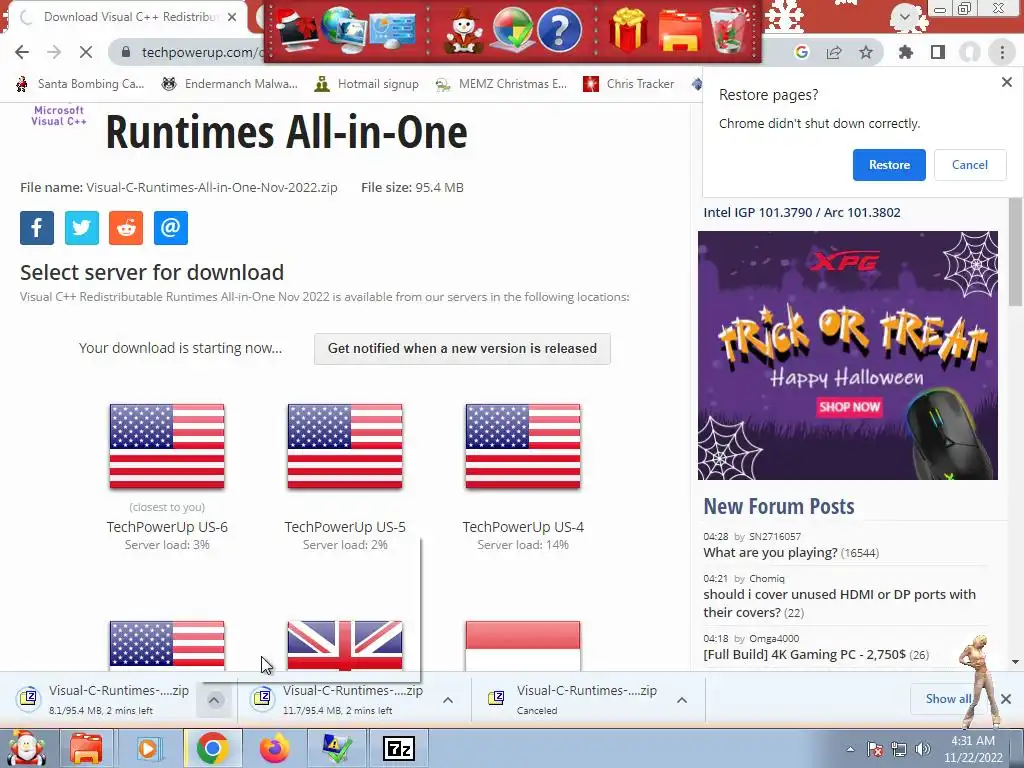Image resolution: width=1024 pixels, height=768 pixels.
Task: Launch Firefox from the taskbar
Action: (275, 748)
